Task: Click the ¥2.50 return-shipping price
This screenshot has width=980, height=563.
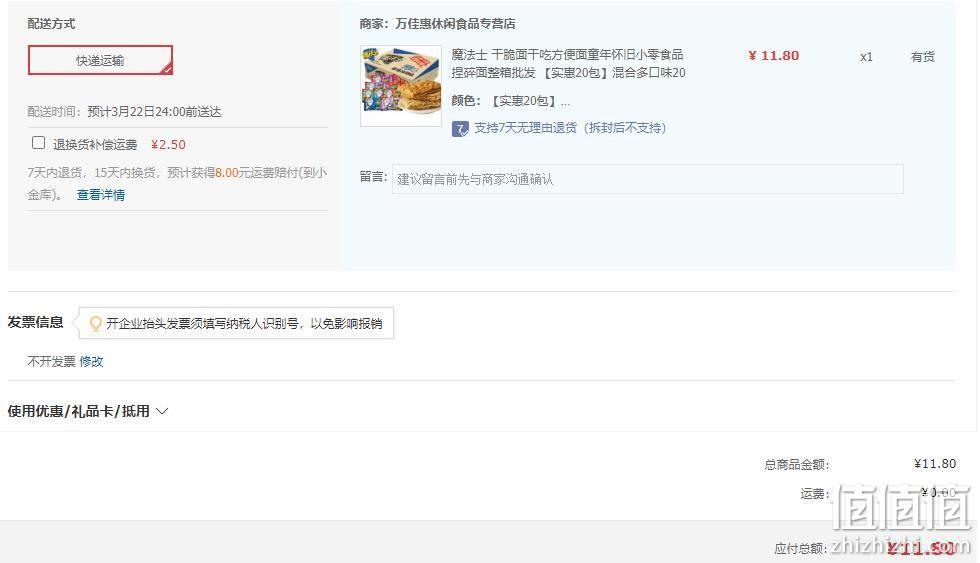Action: coord(168,144)
